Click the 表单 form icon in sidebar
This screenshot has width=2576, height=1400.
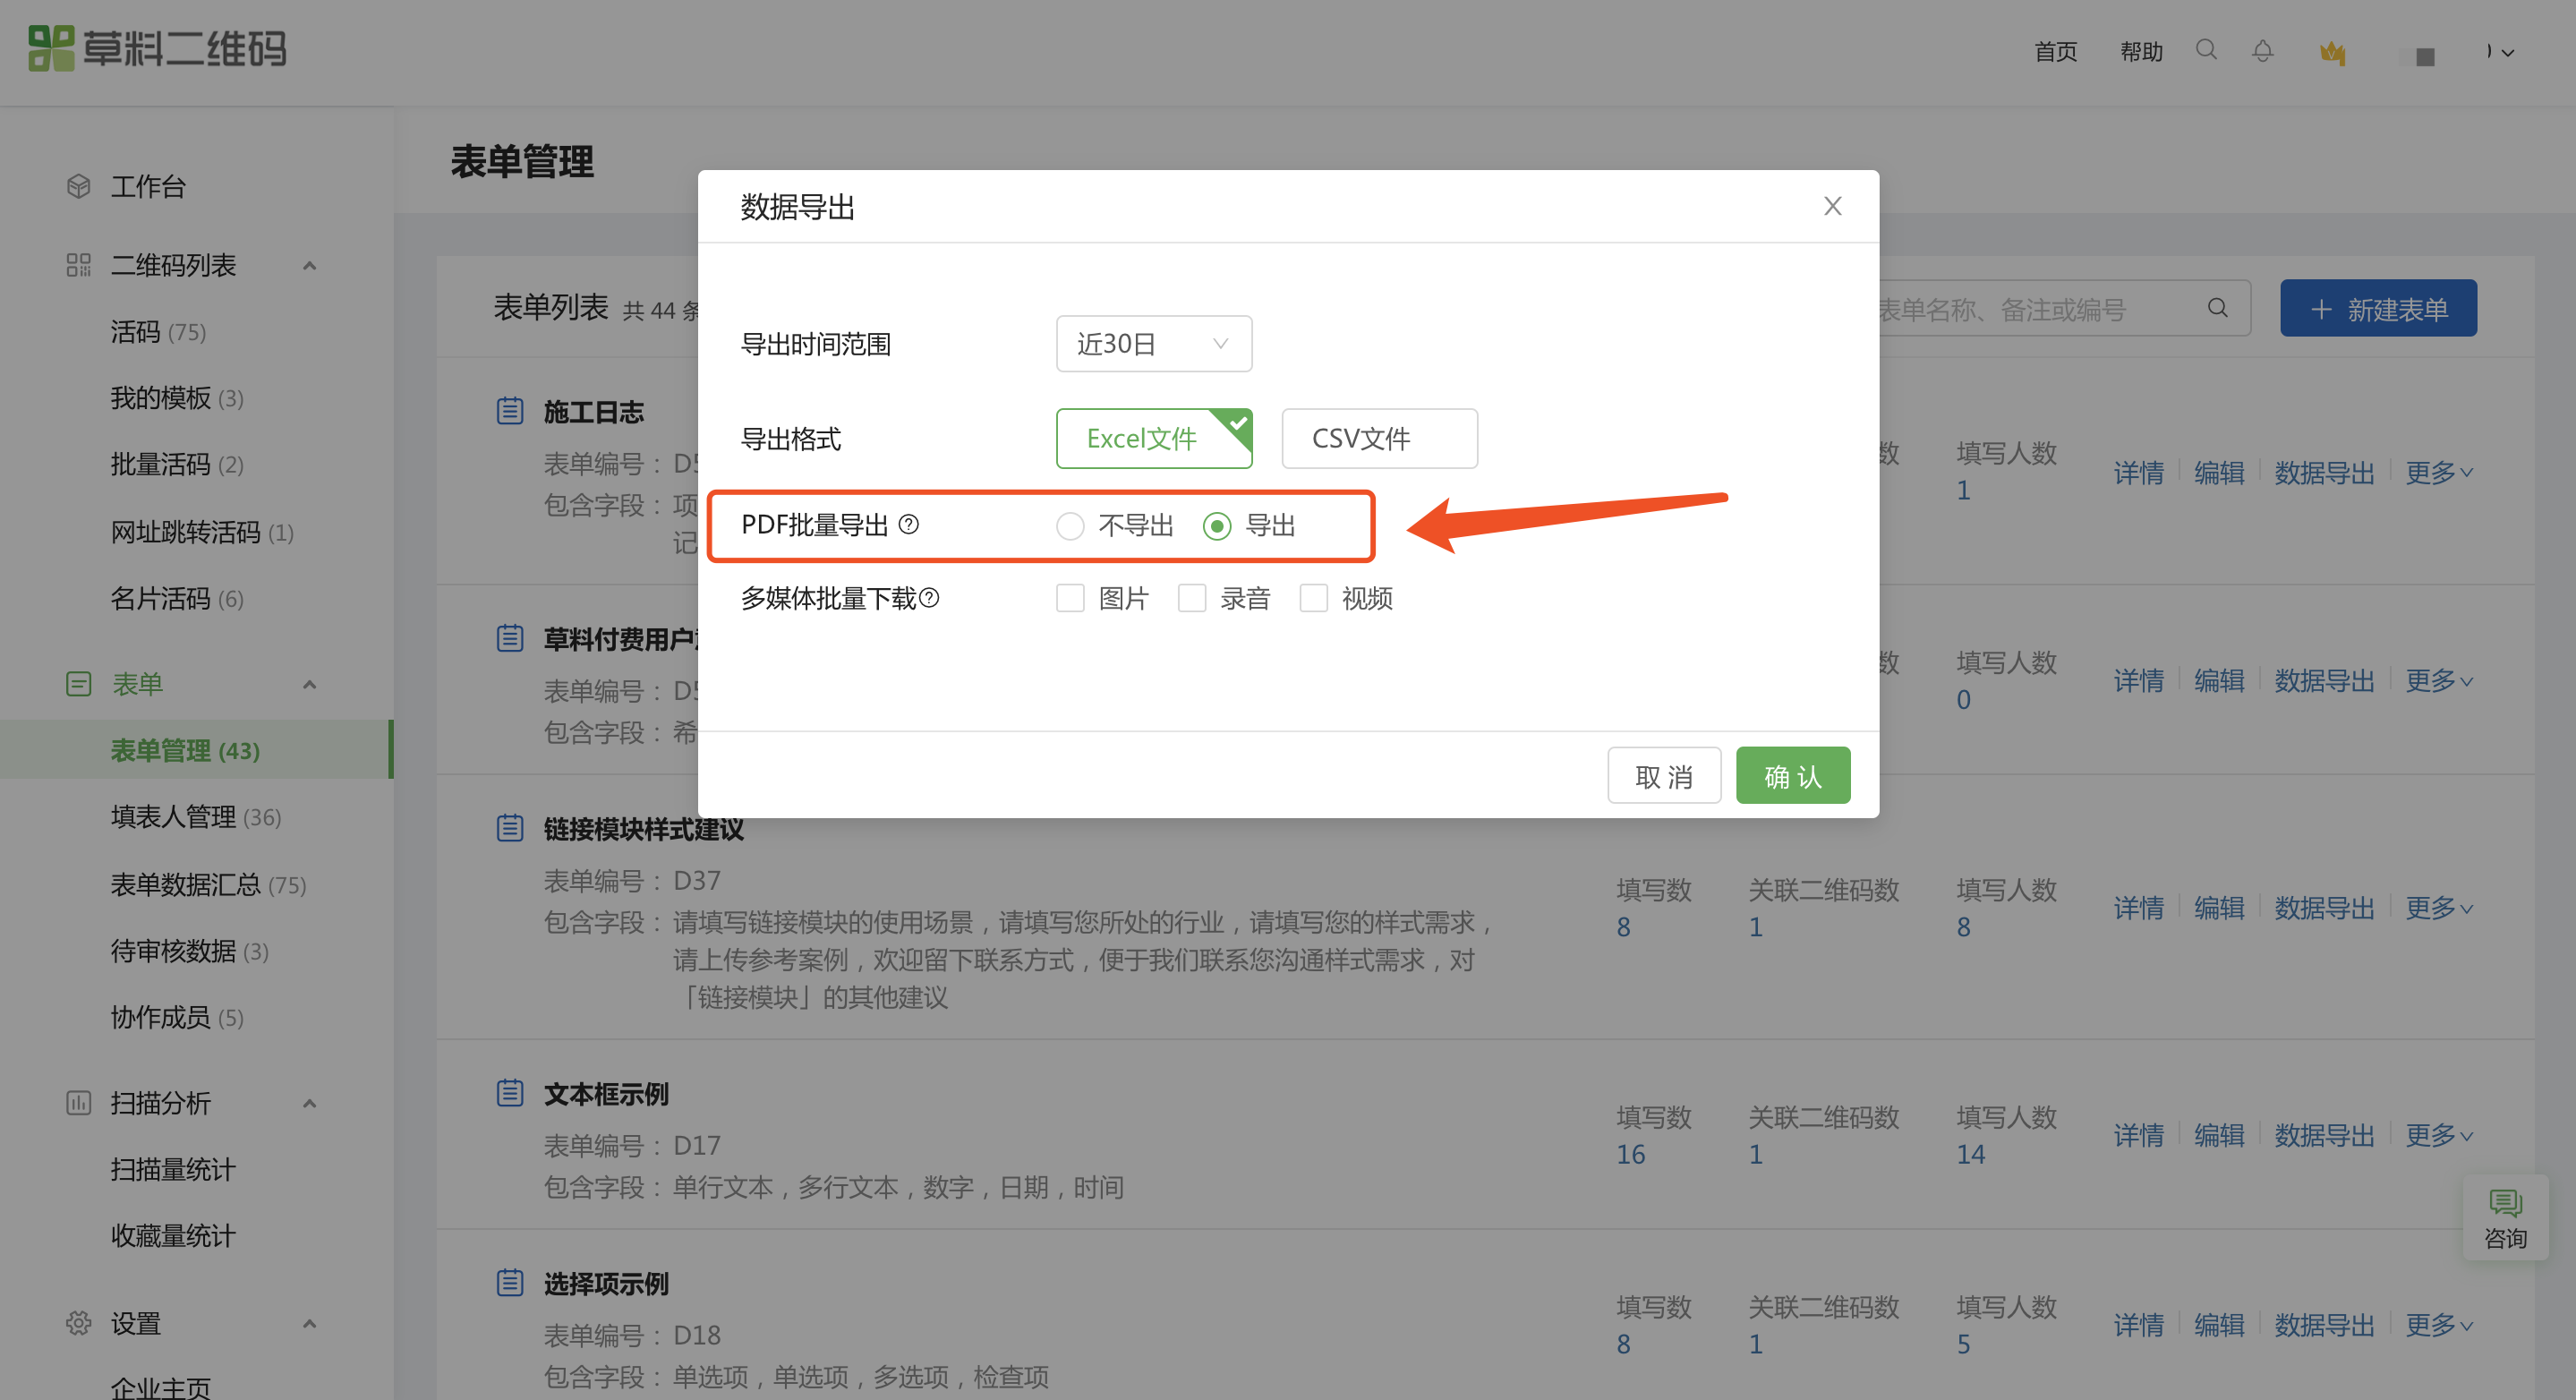click(x=78, y=684)
